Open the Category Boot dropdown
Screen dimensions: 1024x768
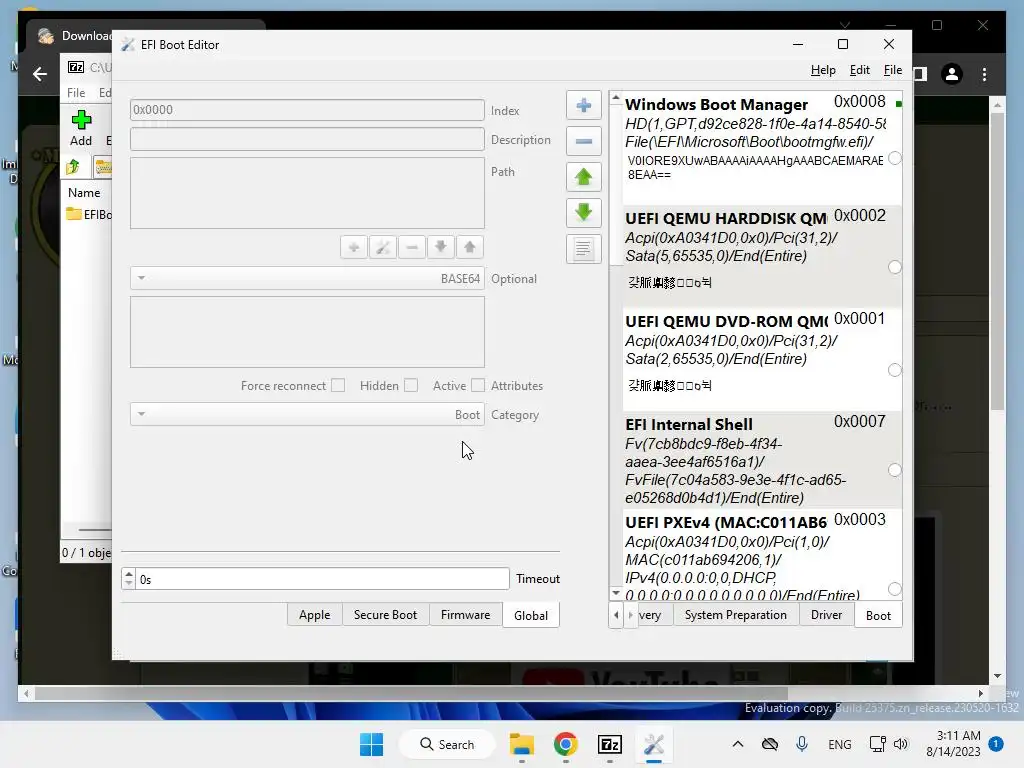coord(308,415)
